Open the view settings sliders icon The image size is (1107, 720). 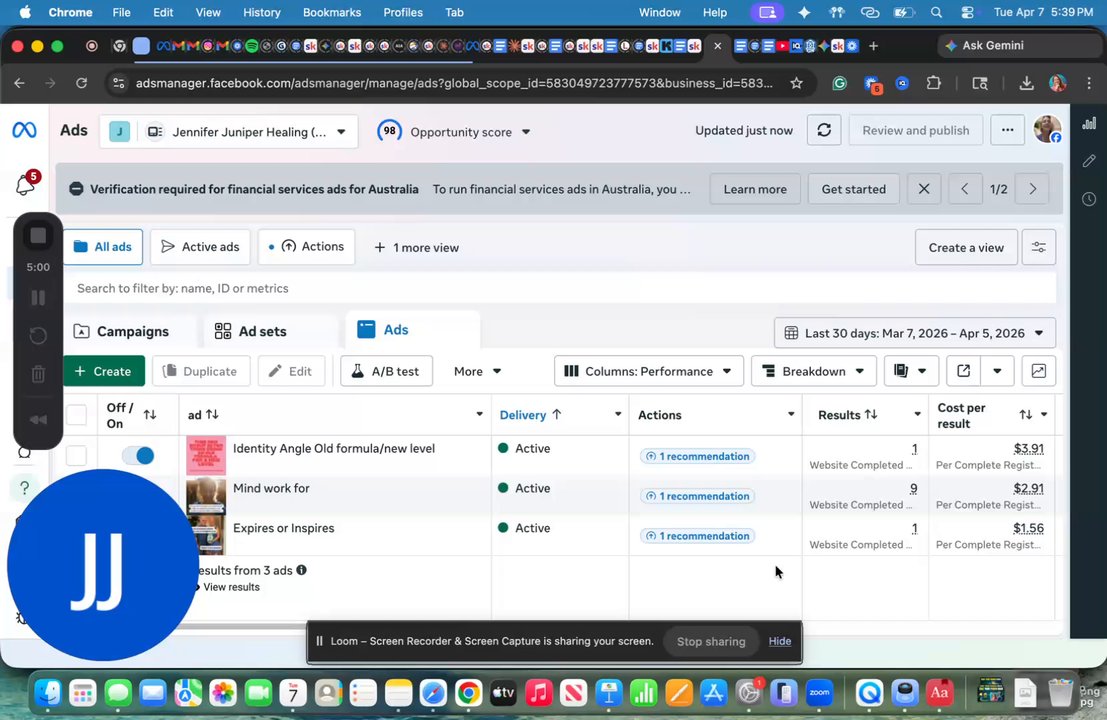click(x=1039, y=247)
